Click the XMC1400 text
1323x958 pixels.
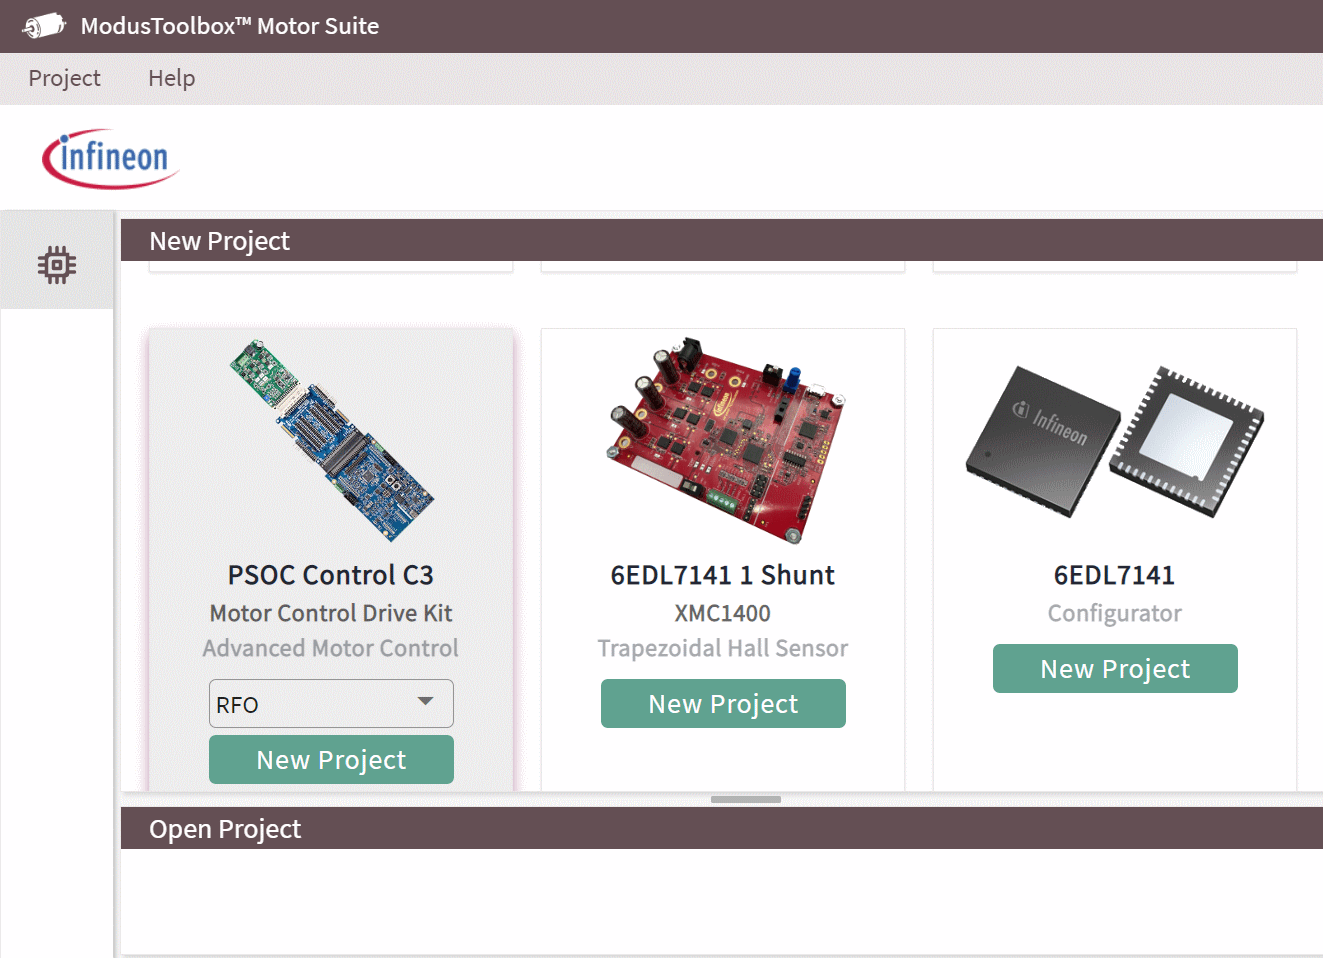pyautogui.click(x=723, y=613)
